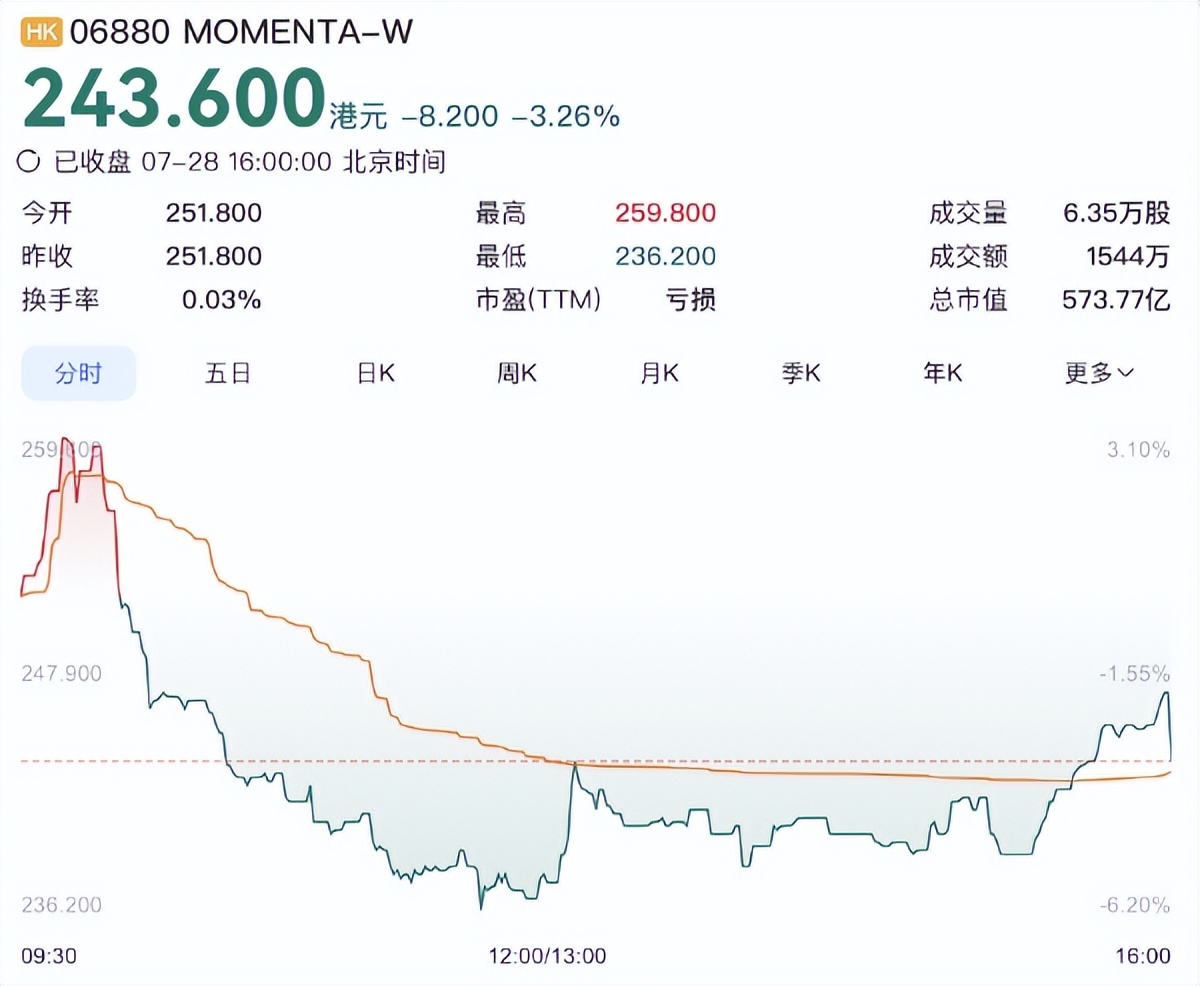Click the 市盈(TTM) value 亏损

coord(691,299)
